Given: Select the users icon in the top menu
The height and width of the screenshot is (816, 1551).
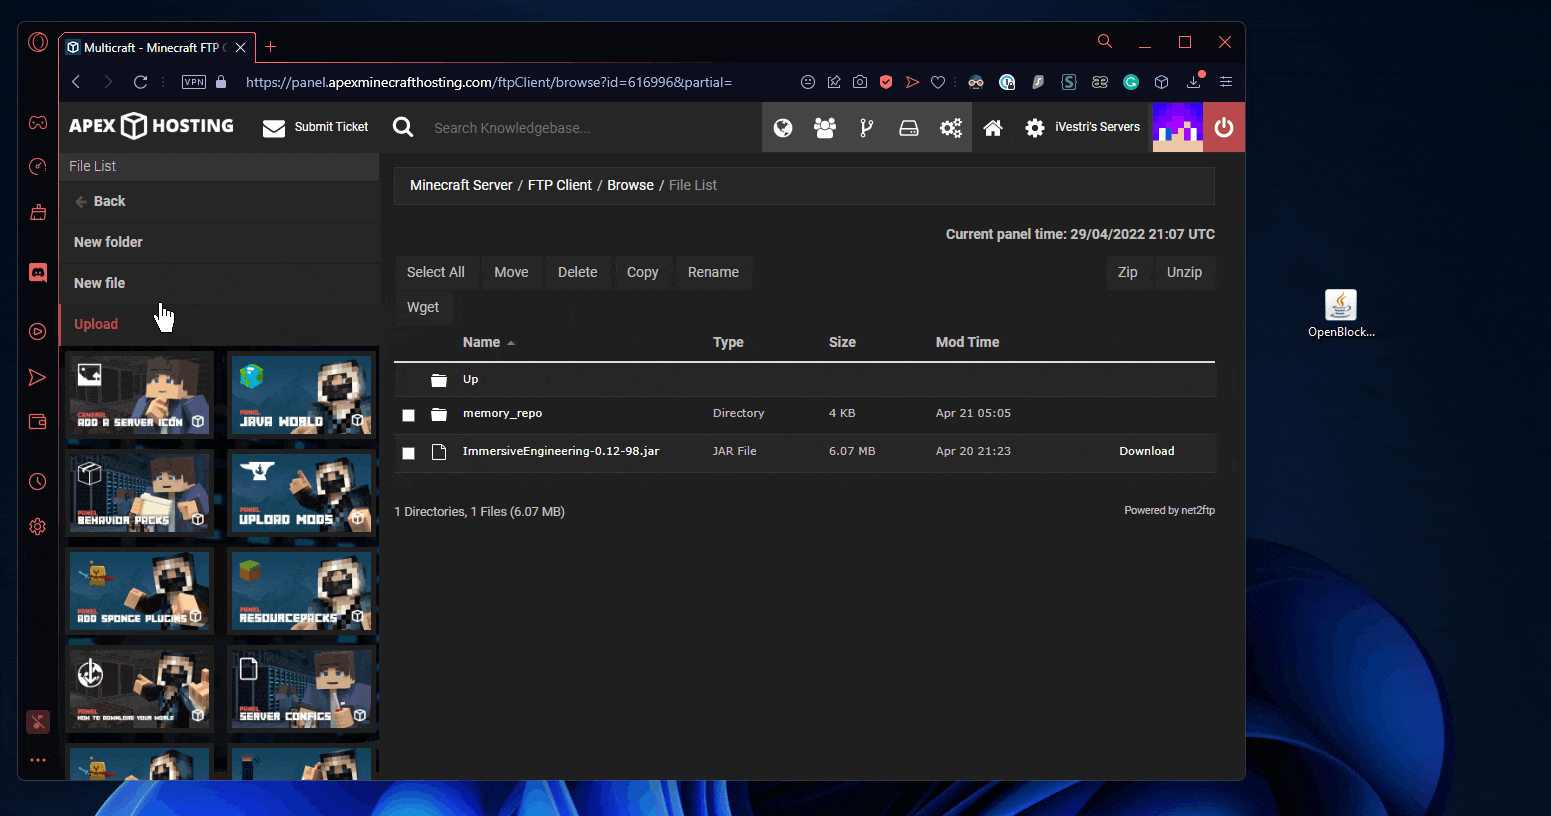Looking at the screenshot, I should pyautogui.click(x=824, y=127).
